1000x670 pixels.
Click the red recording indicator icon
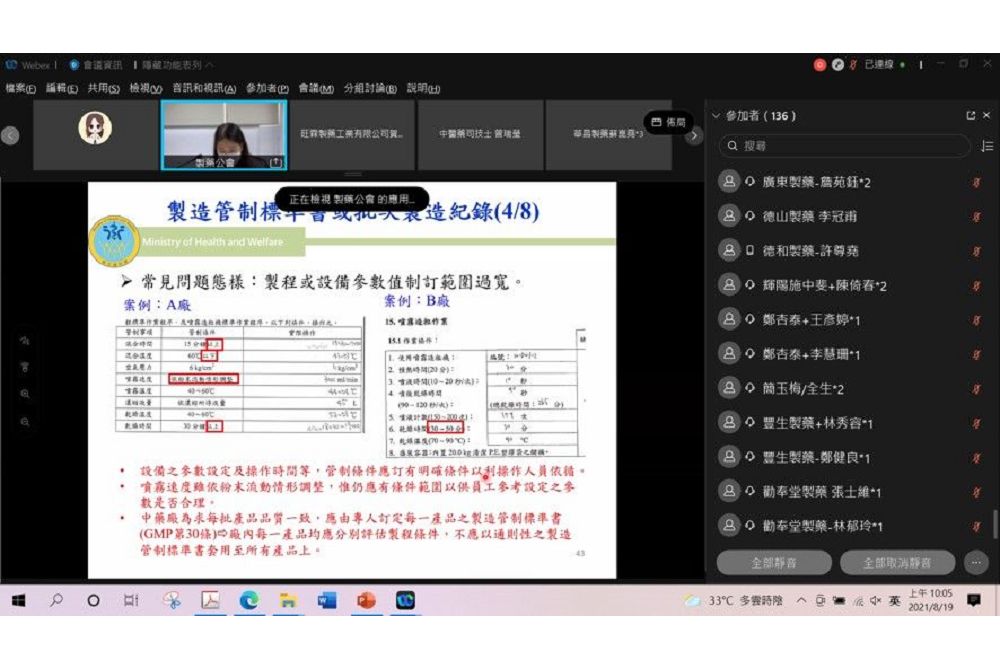click(819, 65)
